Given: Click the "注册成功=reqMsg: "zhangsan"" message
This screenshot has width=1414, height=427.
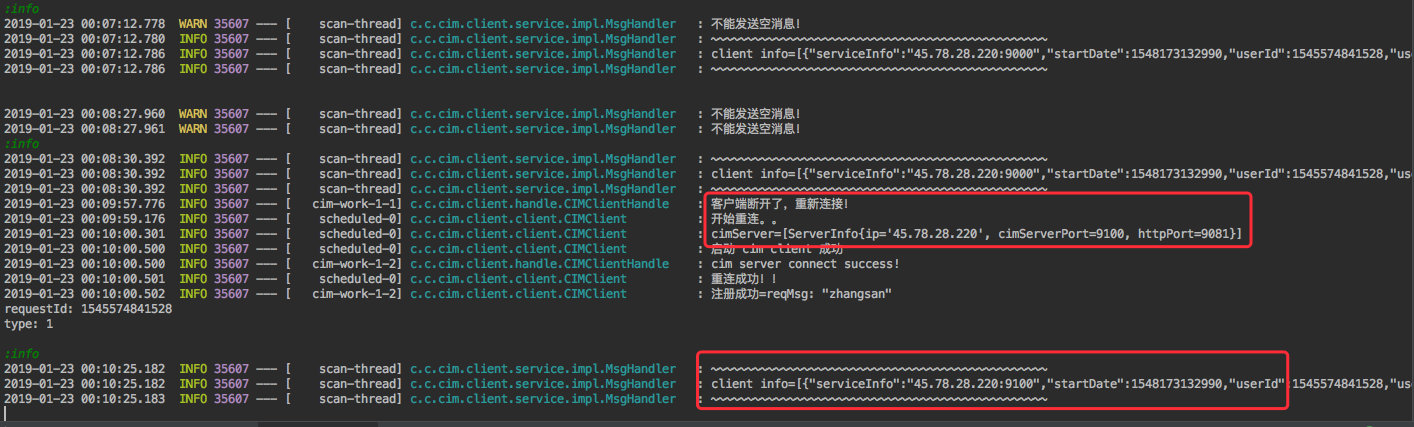Looking at the screenshot, I should (800, 294).
